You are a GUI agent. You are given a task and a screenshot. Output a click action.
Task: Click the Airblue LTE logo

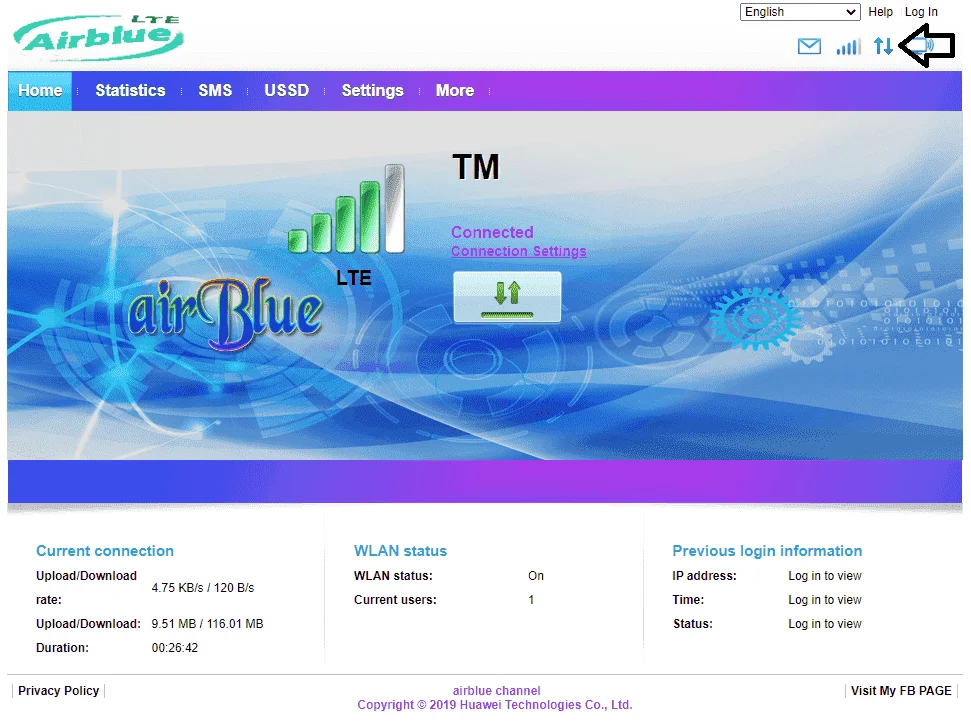pos(98,37)
